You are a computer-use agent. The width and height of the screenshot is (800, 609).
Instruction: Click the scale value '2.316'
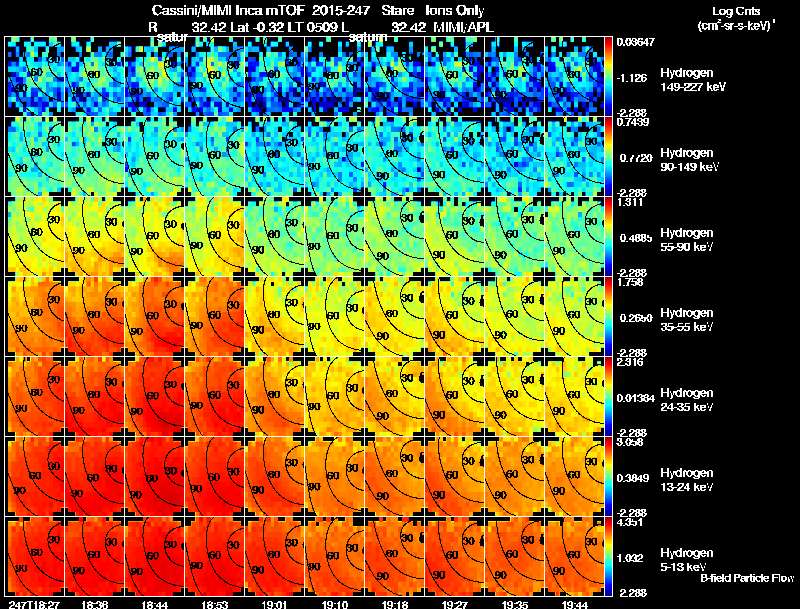(x=629, y=362)
